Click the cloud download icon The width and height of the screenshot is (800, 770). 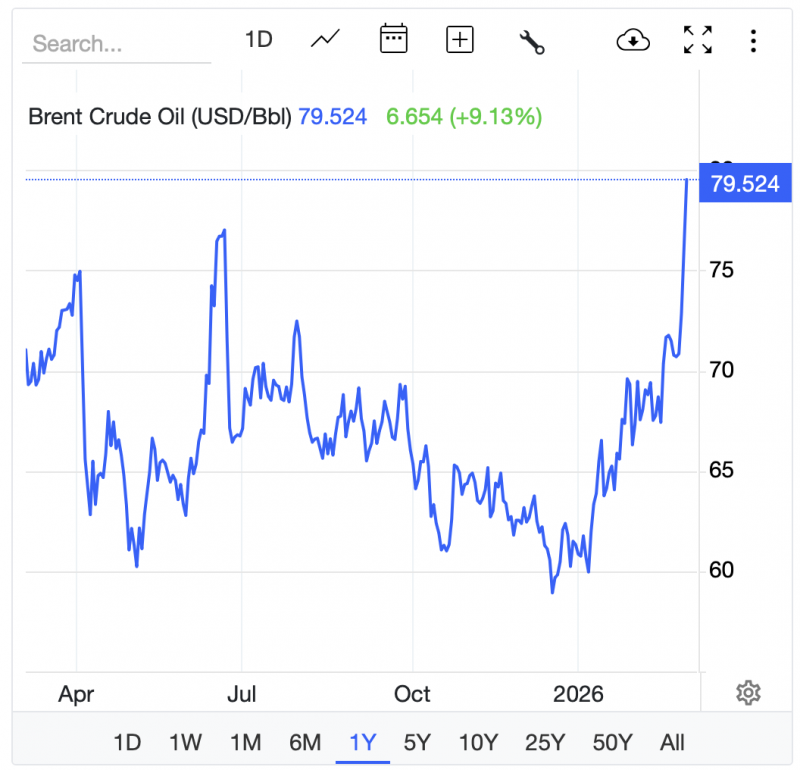coord(633,40)
